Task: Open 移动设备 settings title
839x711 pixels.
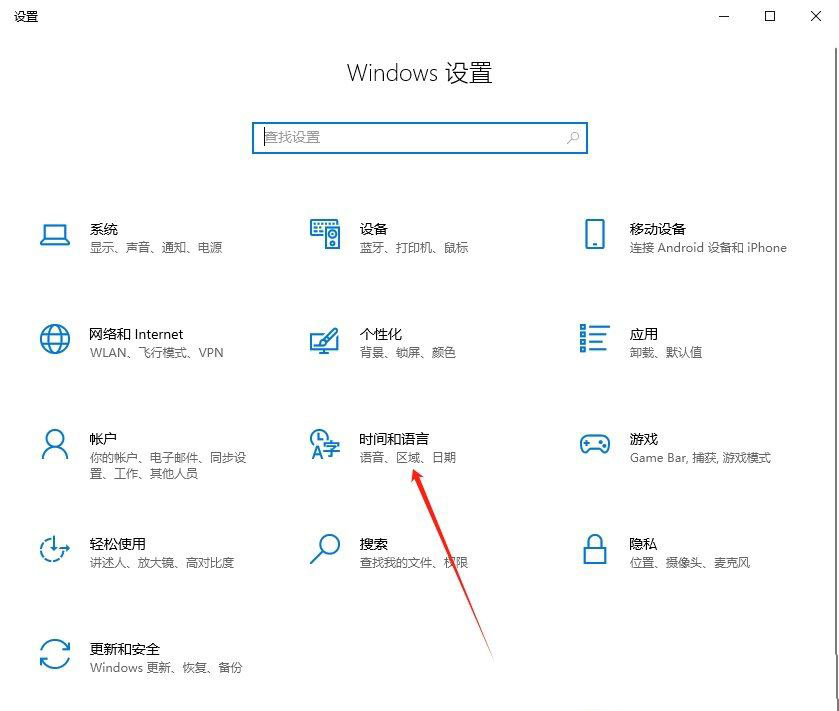Action: click(x=658, y=229)
